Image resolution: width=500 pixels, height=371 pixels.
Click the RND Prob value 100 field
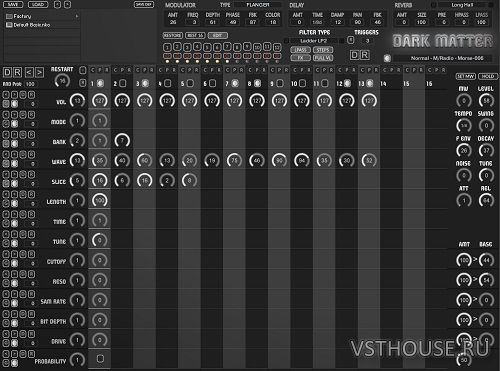(30, 84)
